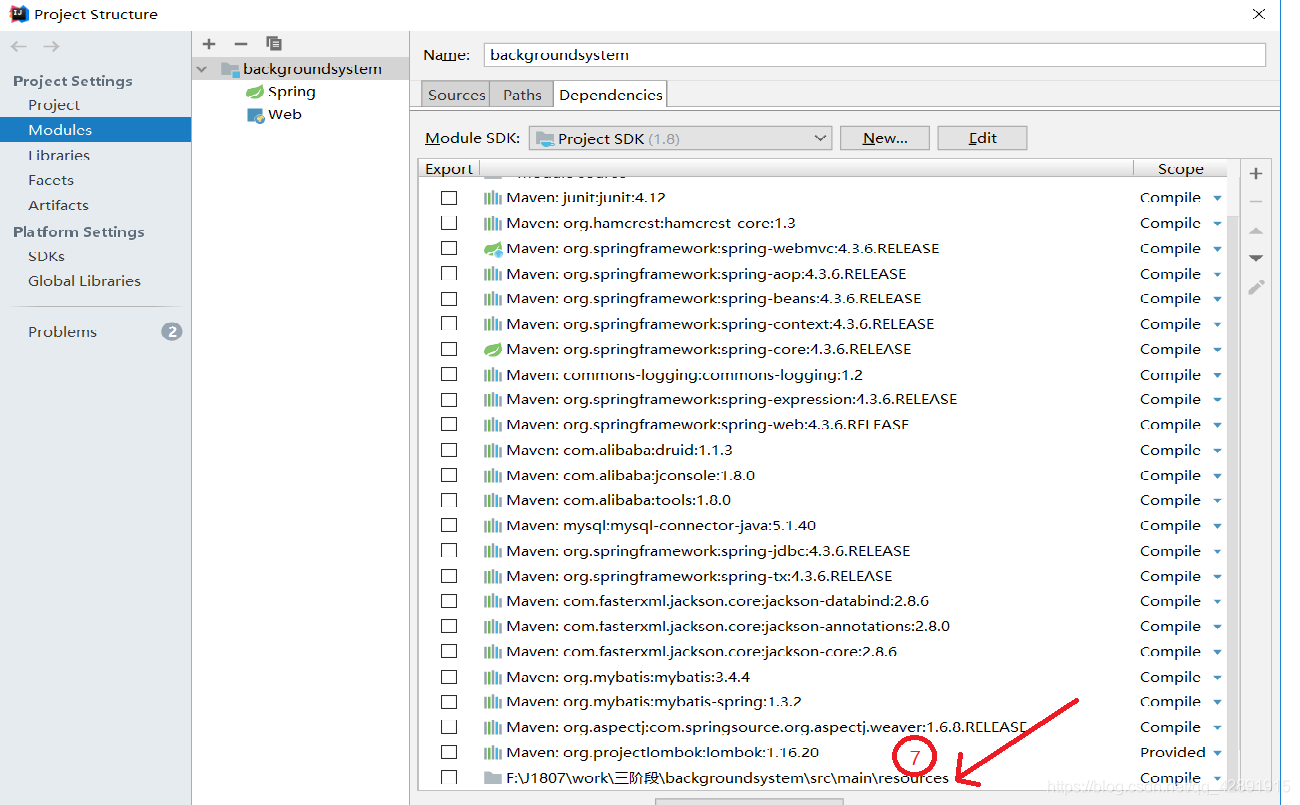Edit the dependency with the pencil icon
The width and height of the screenshot is (1300, 805).
click(1256, 287)
